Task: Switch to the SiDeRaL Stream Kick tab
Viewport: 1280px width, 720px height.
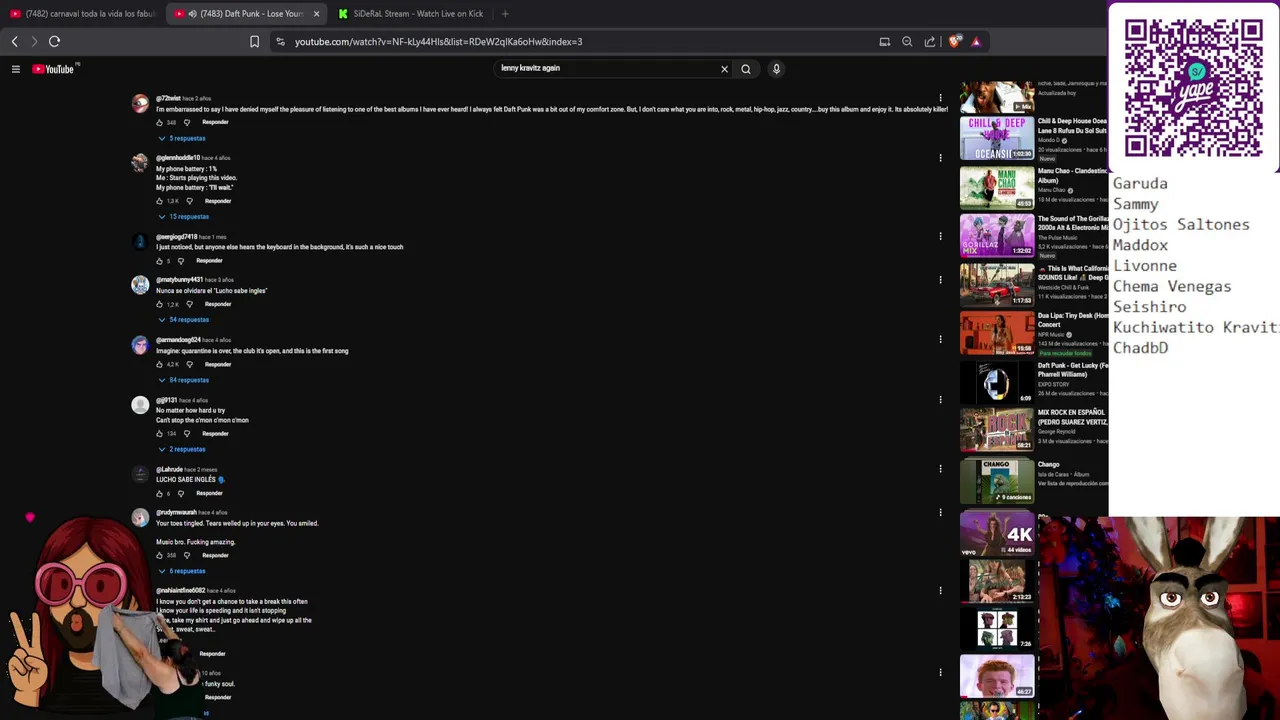Action: (410, 14)
